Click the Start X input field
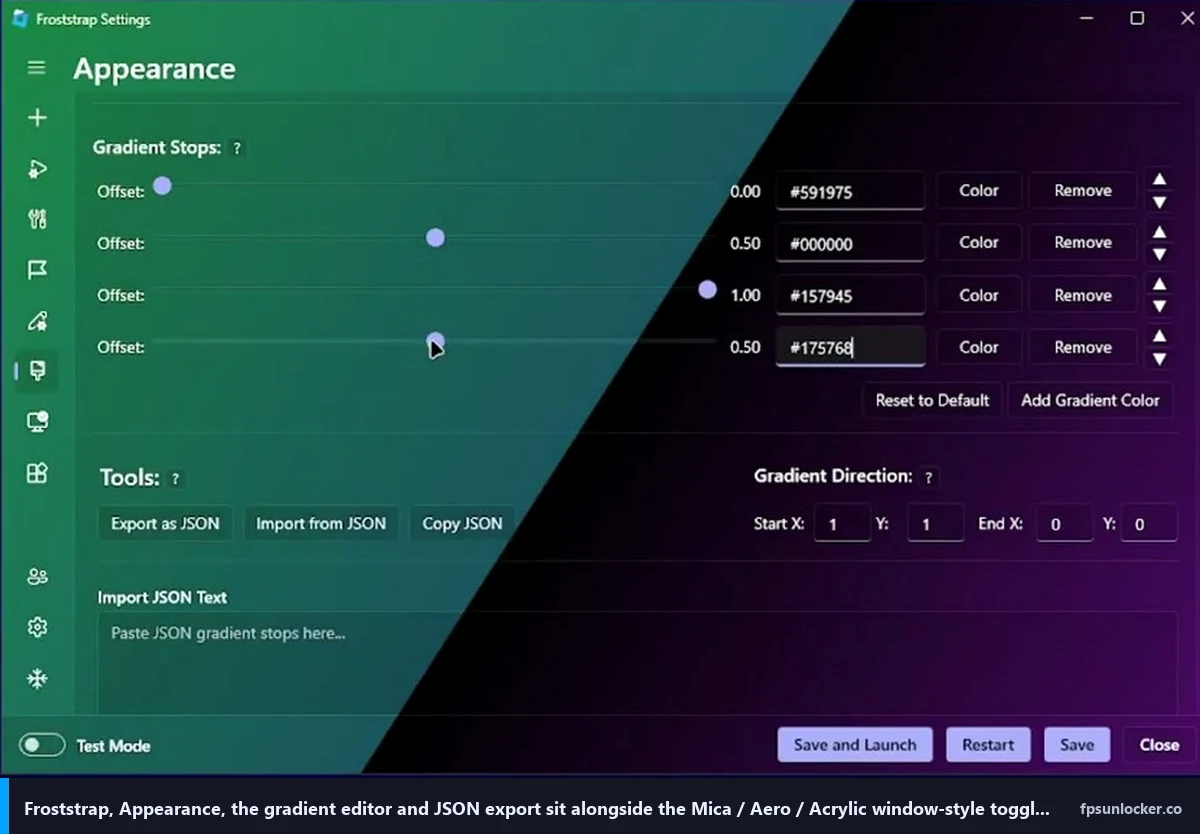The width and height of the screenshot is (1200, 834). [x=842, y=524]
